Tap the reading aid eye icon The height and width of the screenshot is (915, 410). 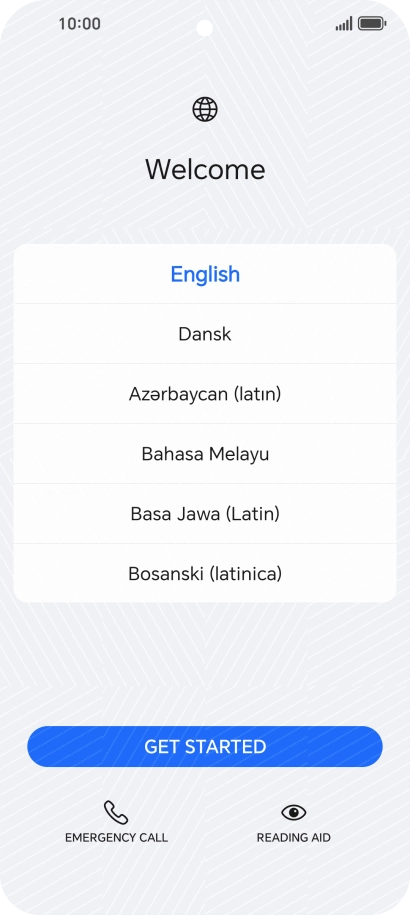293,812
